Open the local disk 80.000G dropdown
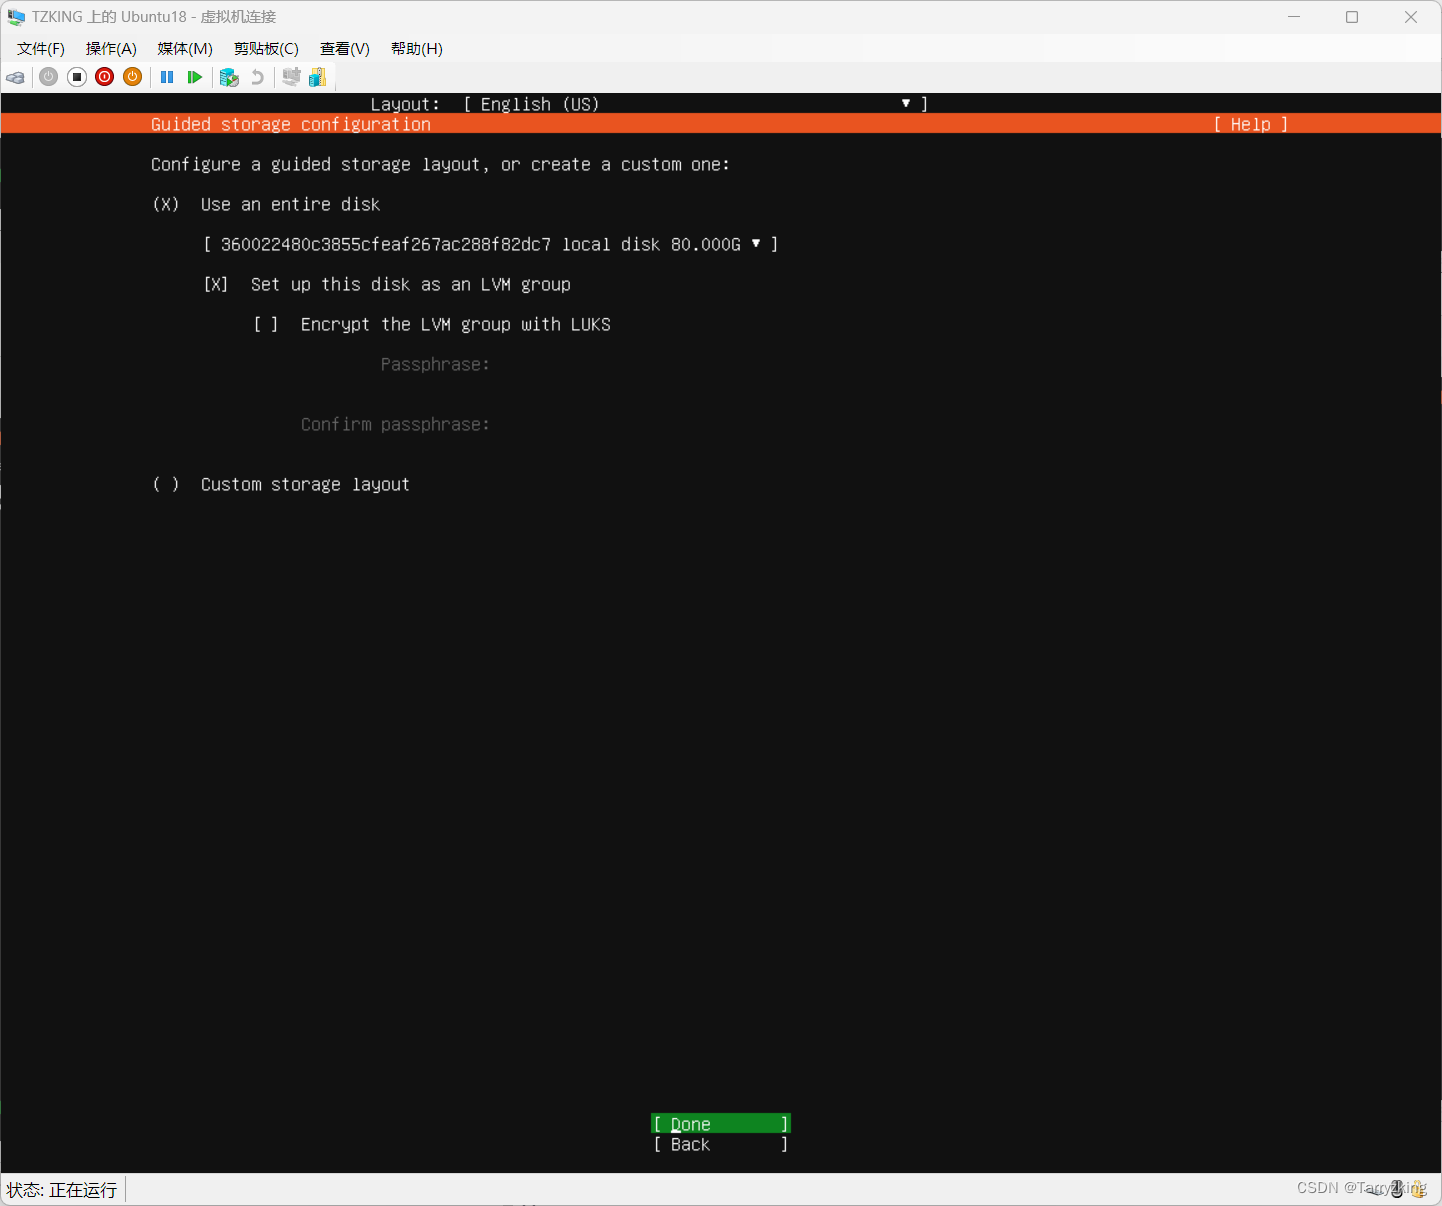1442x1206 pixels. pos(491,244)
